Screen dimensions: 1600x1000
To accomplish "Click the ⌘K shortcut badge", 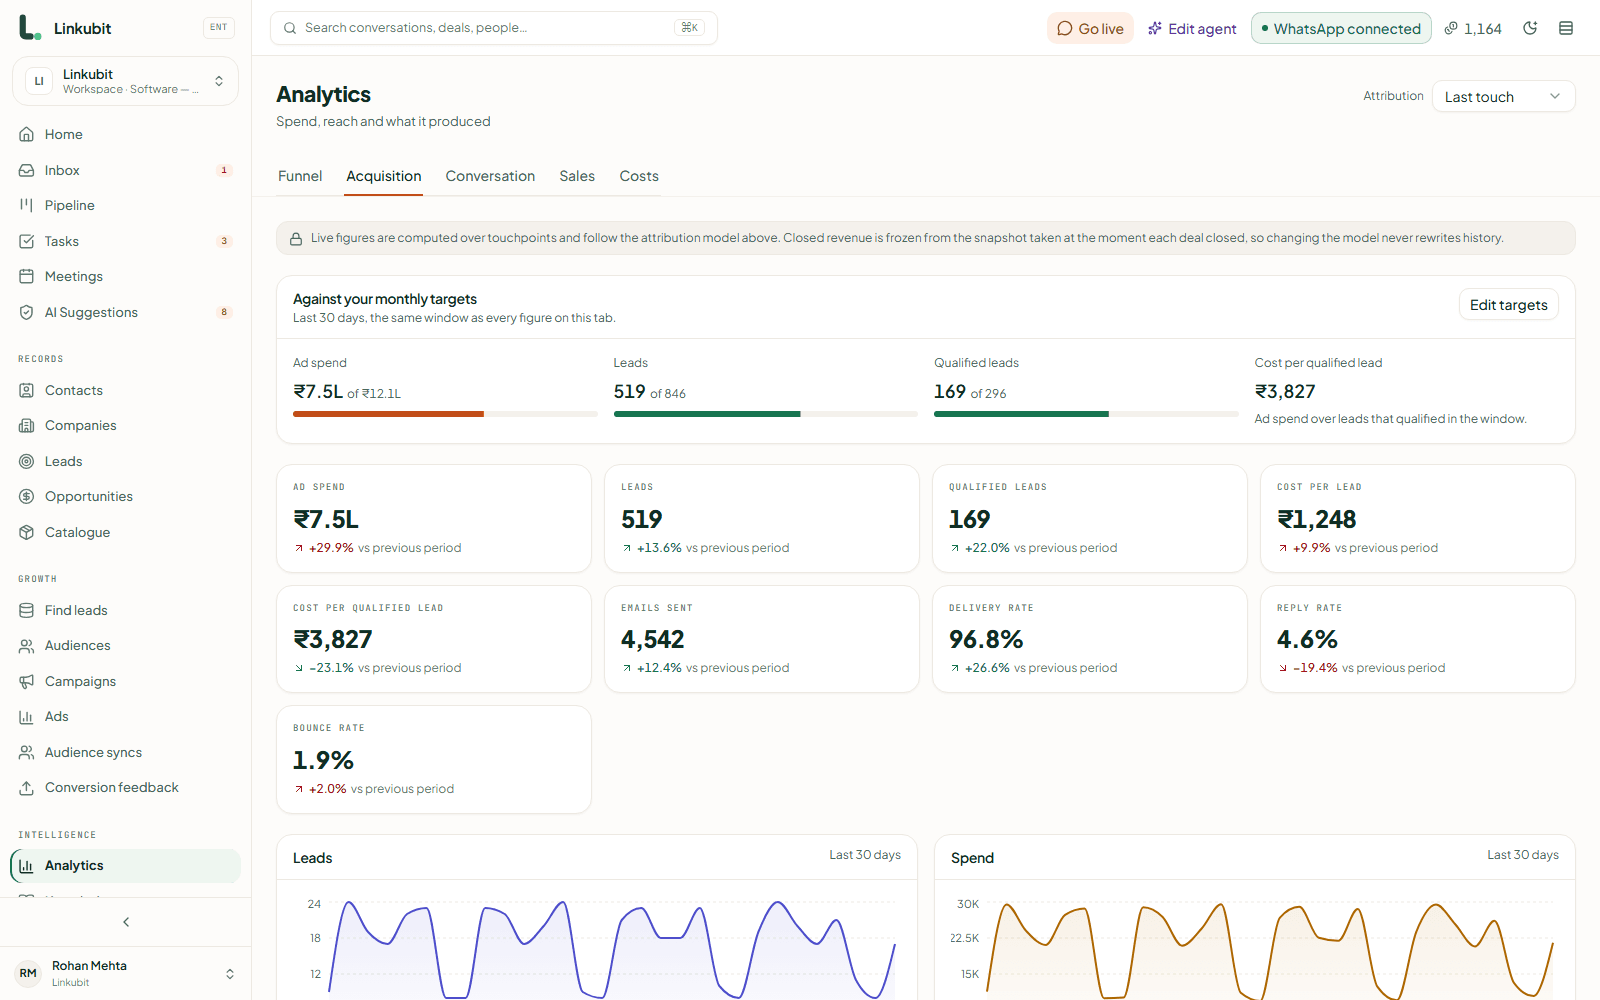I will [x=689, y=27].
